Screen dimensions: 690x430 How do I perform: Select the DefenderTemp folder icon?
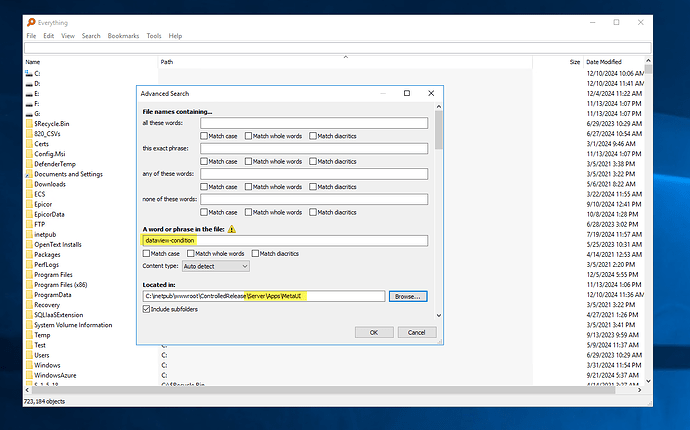29,164
